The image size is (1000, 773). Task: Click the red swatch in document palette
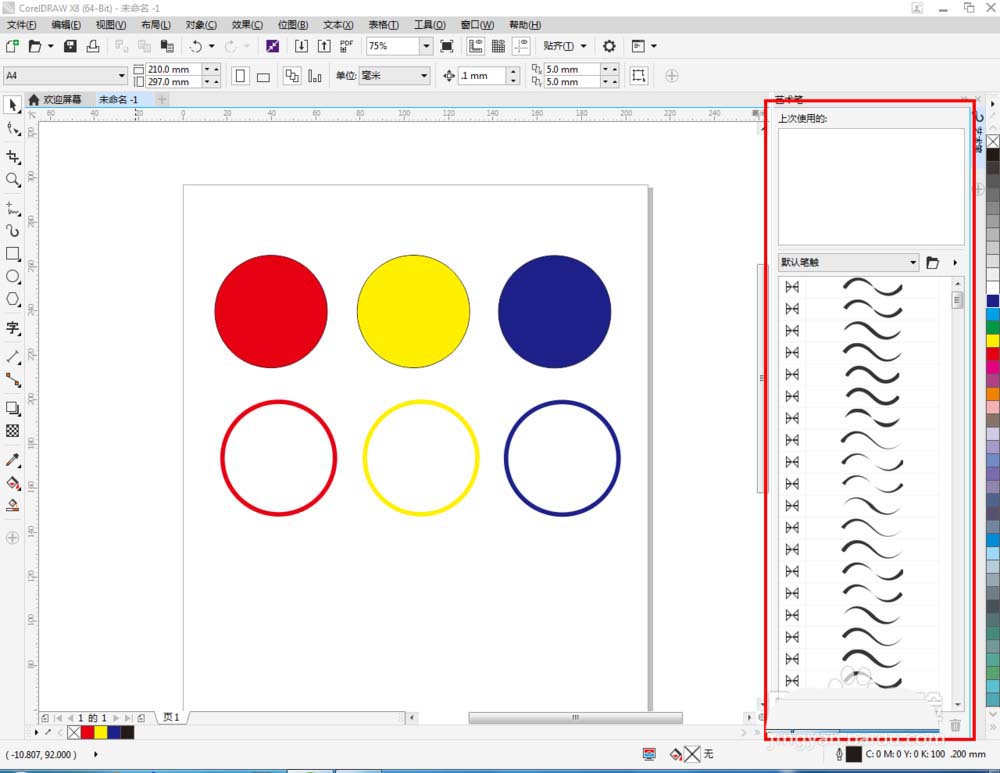87,732
